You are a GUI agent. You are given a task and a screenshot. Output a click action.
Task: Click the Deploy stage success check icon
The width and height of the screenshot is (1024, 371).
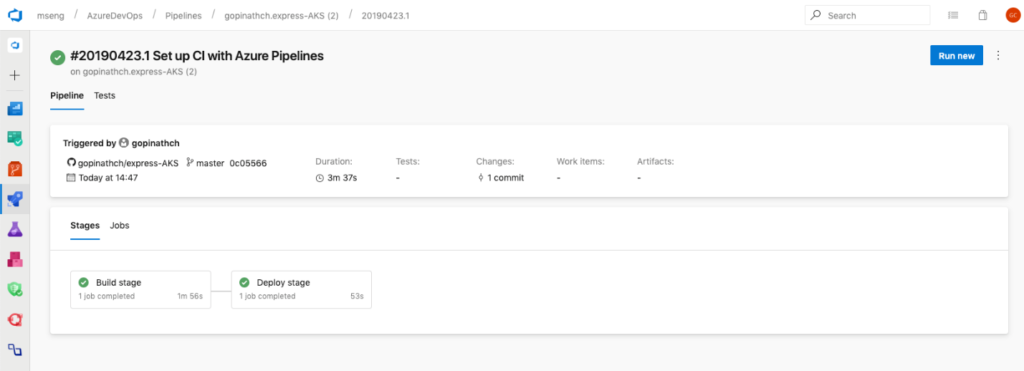(245, 282)
